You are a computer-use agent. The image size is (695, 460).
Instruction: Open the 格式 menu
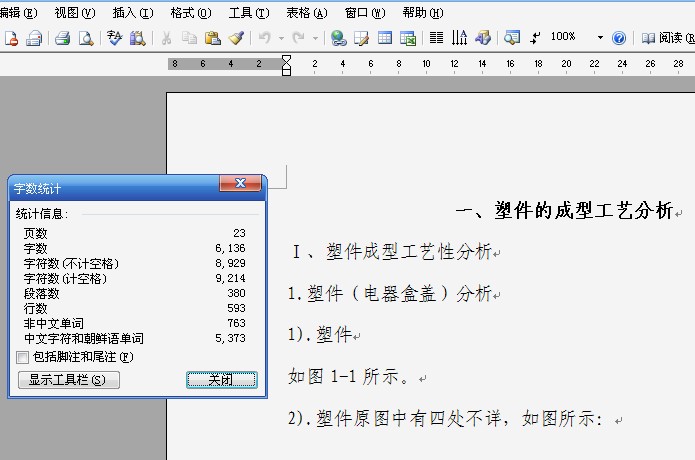(191, 13)
